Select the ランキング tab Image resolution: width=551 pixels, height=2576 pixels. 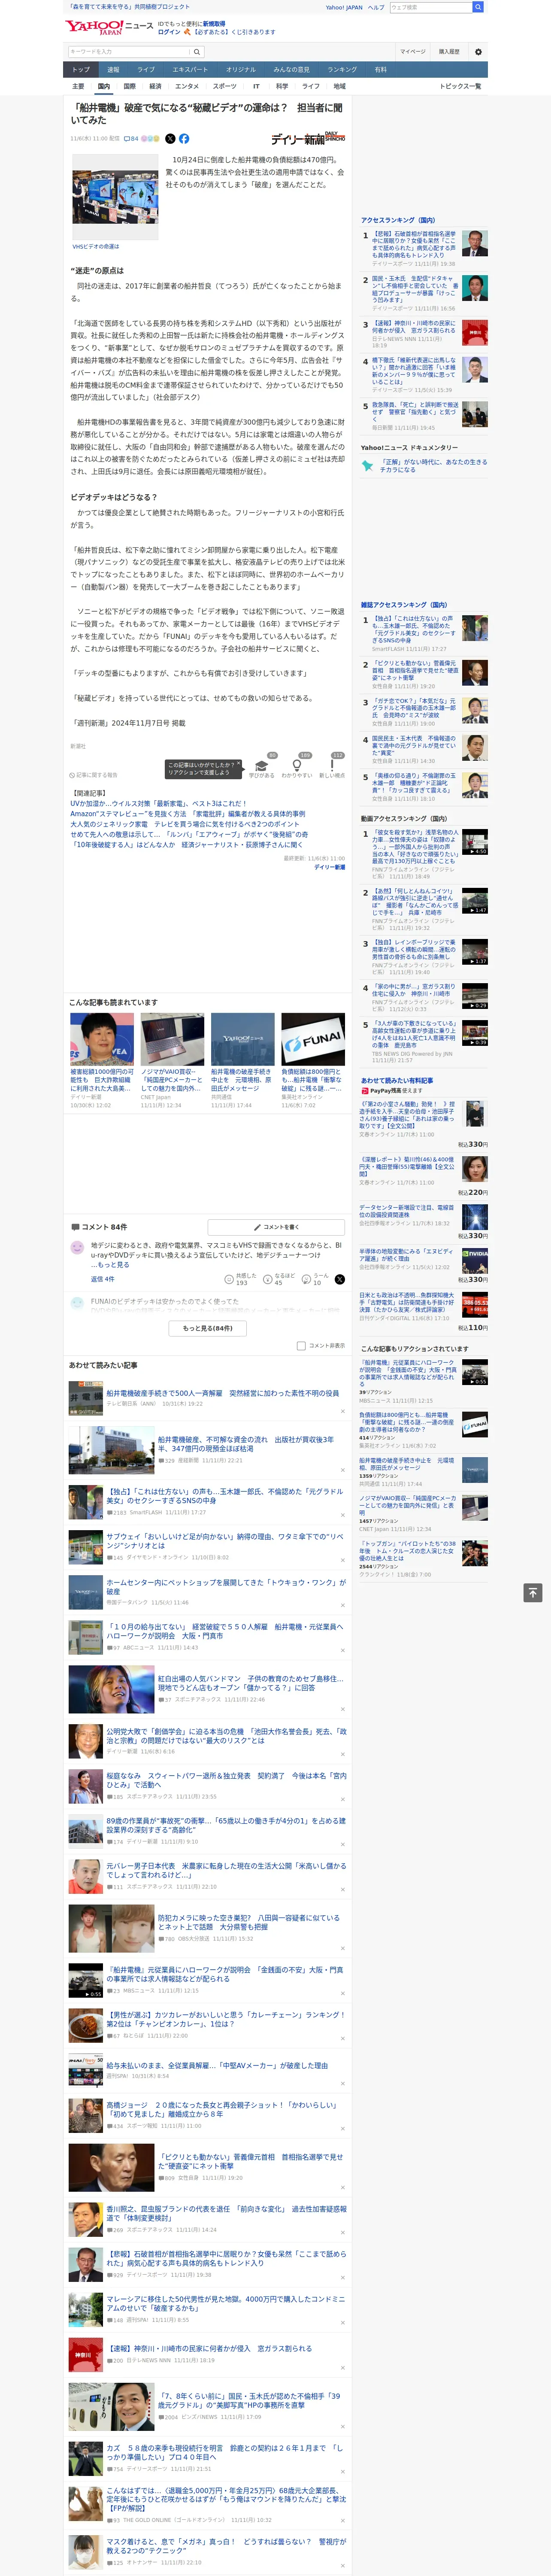(342, 69)
